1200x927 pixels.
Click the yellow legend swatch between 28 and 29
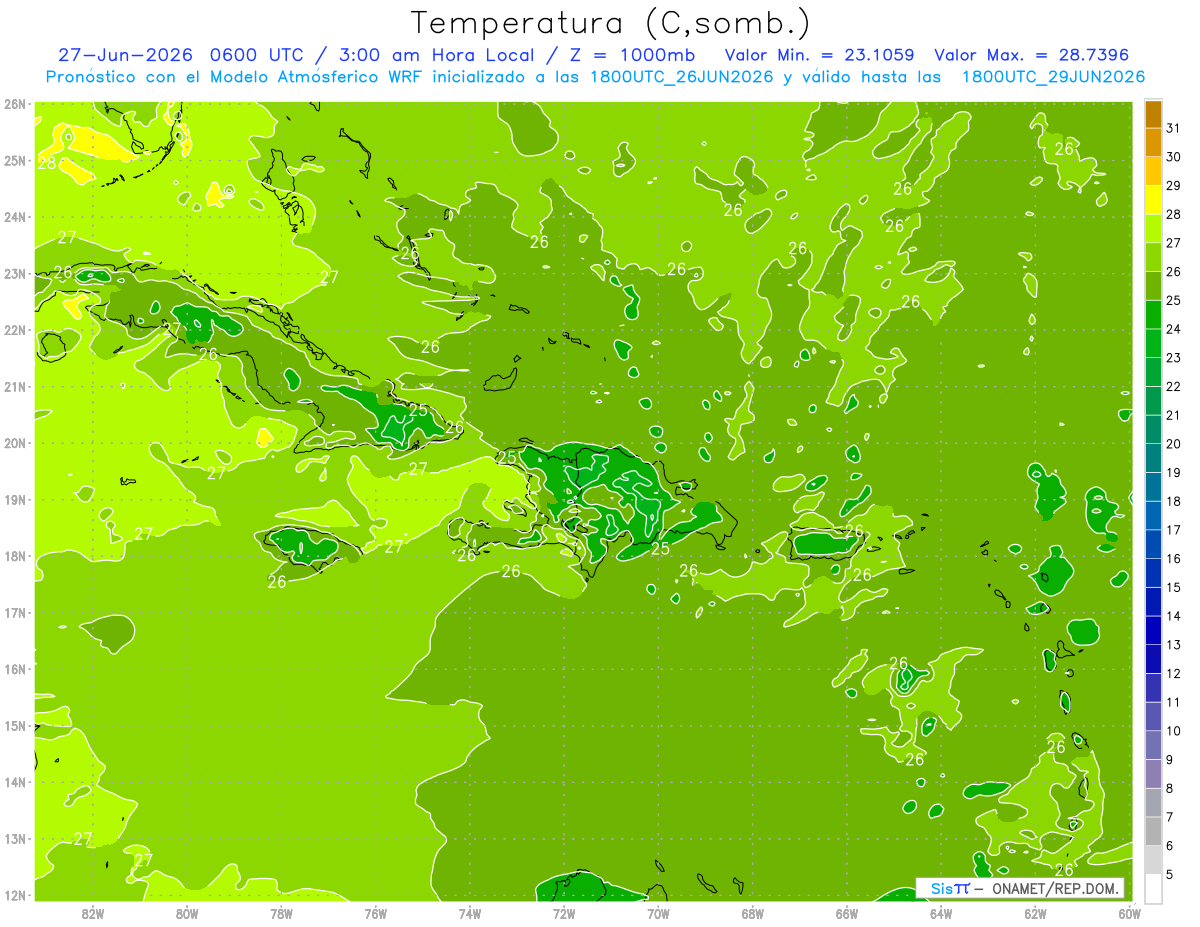click(x=1153, y=200)
